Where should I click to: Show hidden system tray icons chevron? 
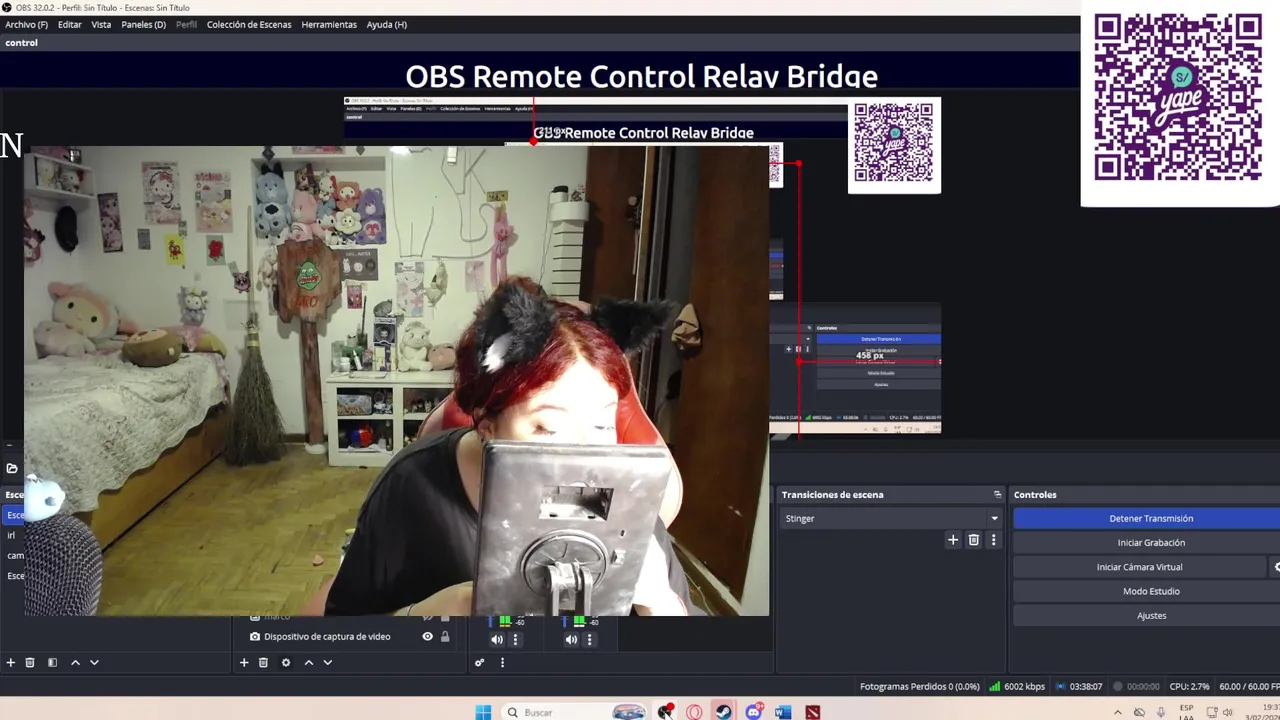pos(1117,713)
